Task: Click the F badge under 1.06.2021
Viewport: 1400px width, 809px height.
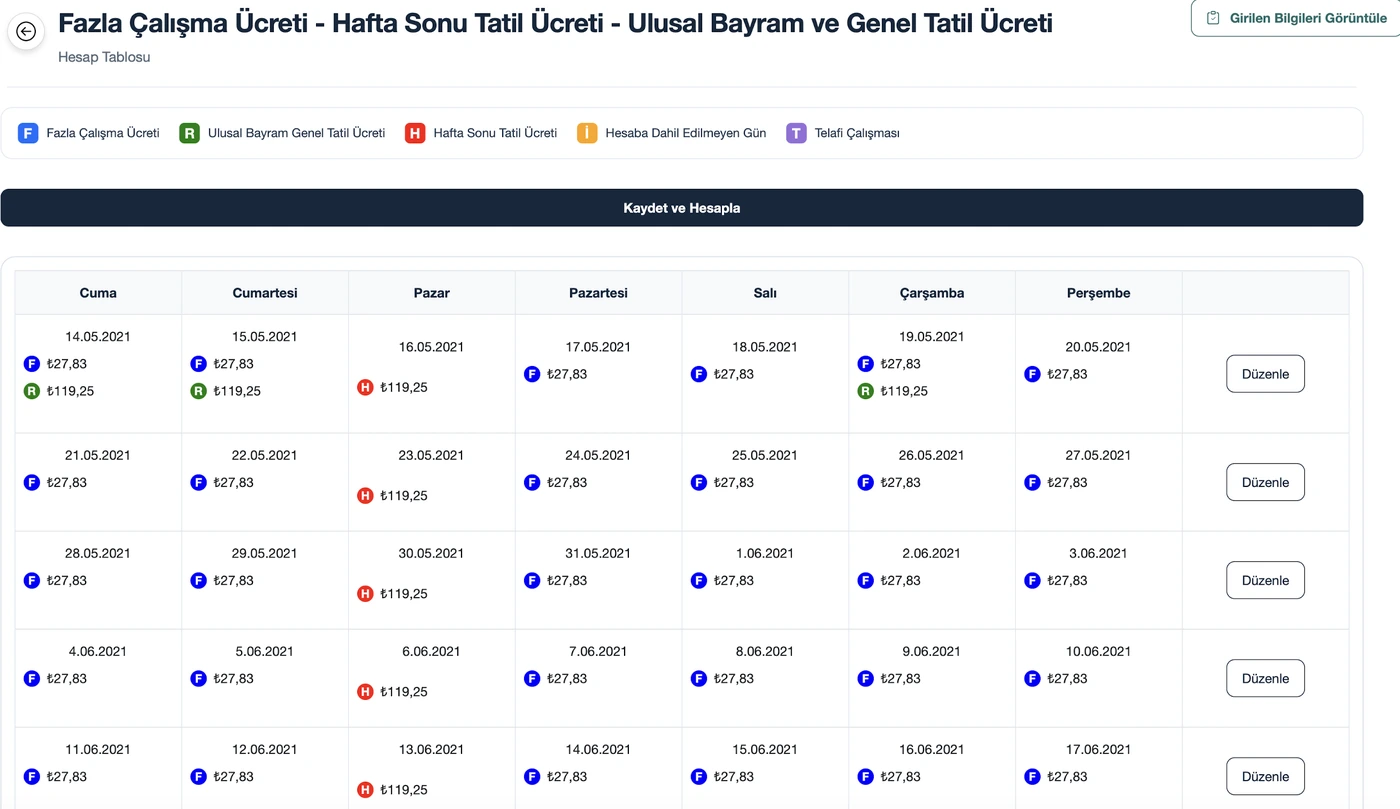Action: (x=699, y=580)
